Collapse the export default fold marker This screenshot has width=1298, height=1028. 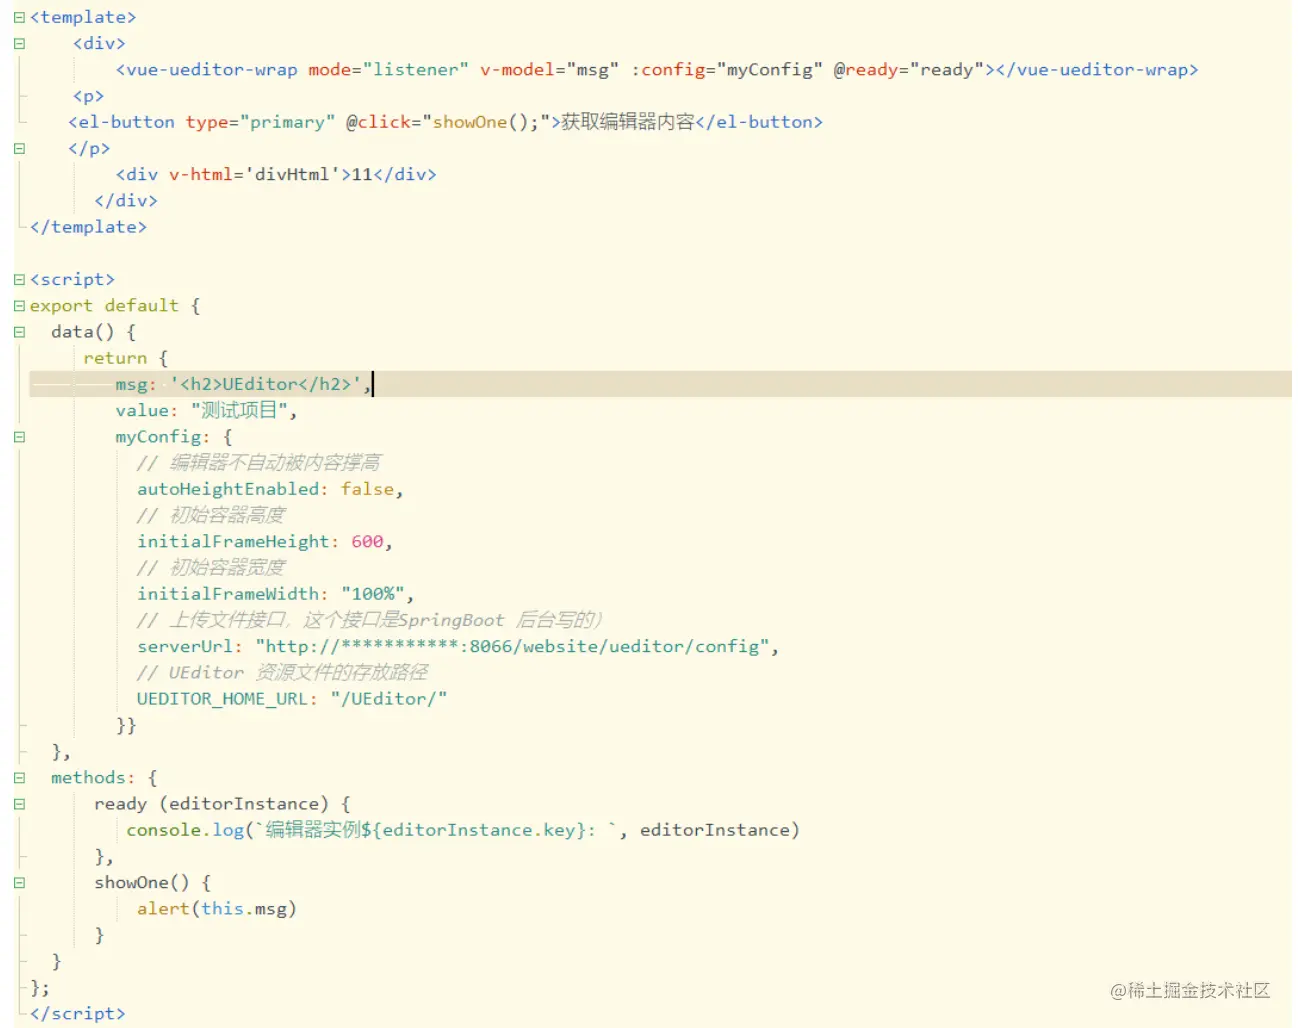(19, 306)
